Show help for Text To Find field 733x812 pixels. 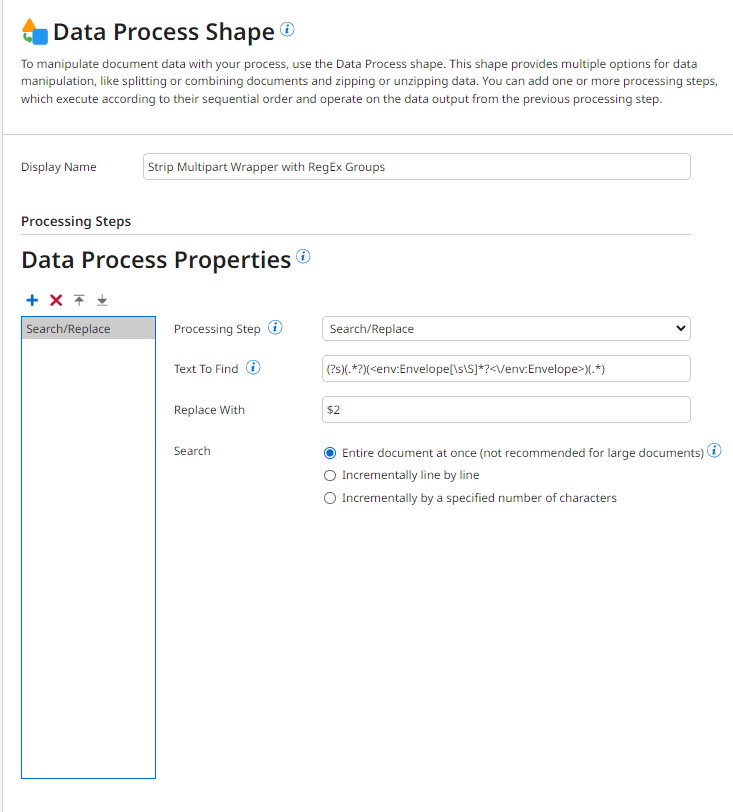tap(253, 368)
